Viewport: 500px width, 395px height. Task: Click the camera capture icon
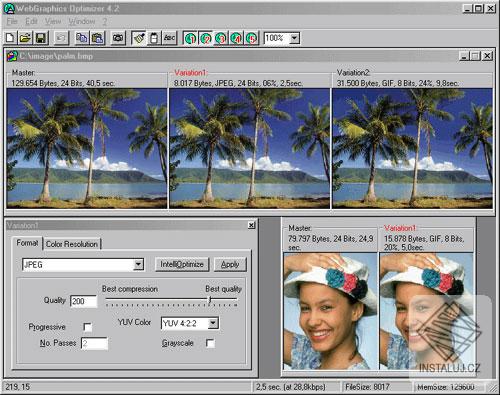pyautogui.click(x=118, y=38)
